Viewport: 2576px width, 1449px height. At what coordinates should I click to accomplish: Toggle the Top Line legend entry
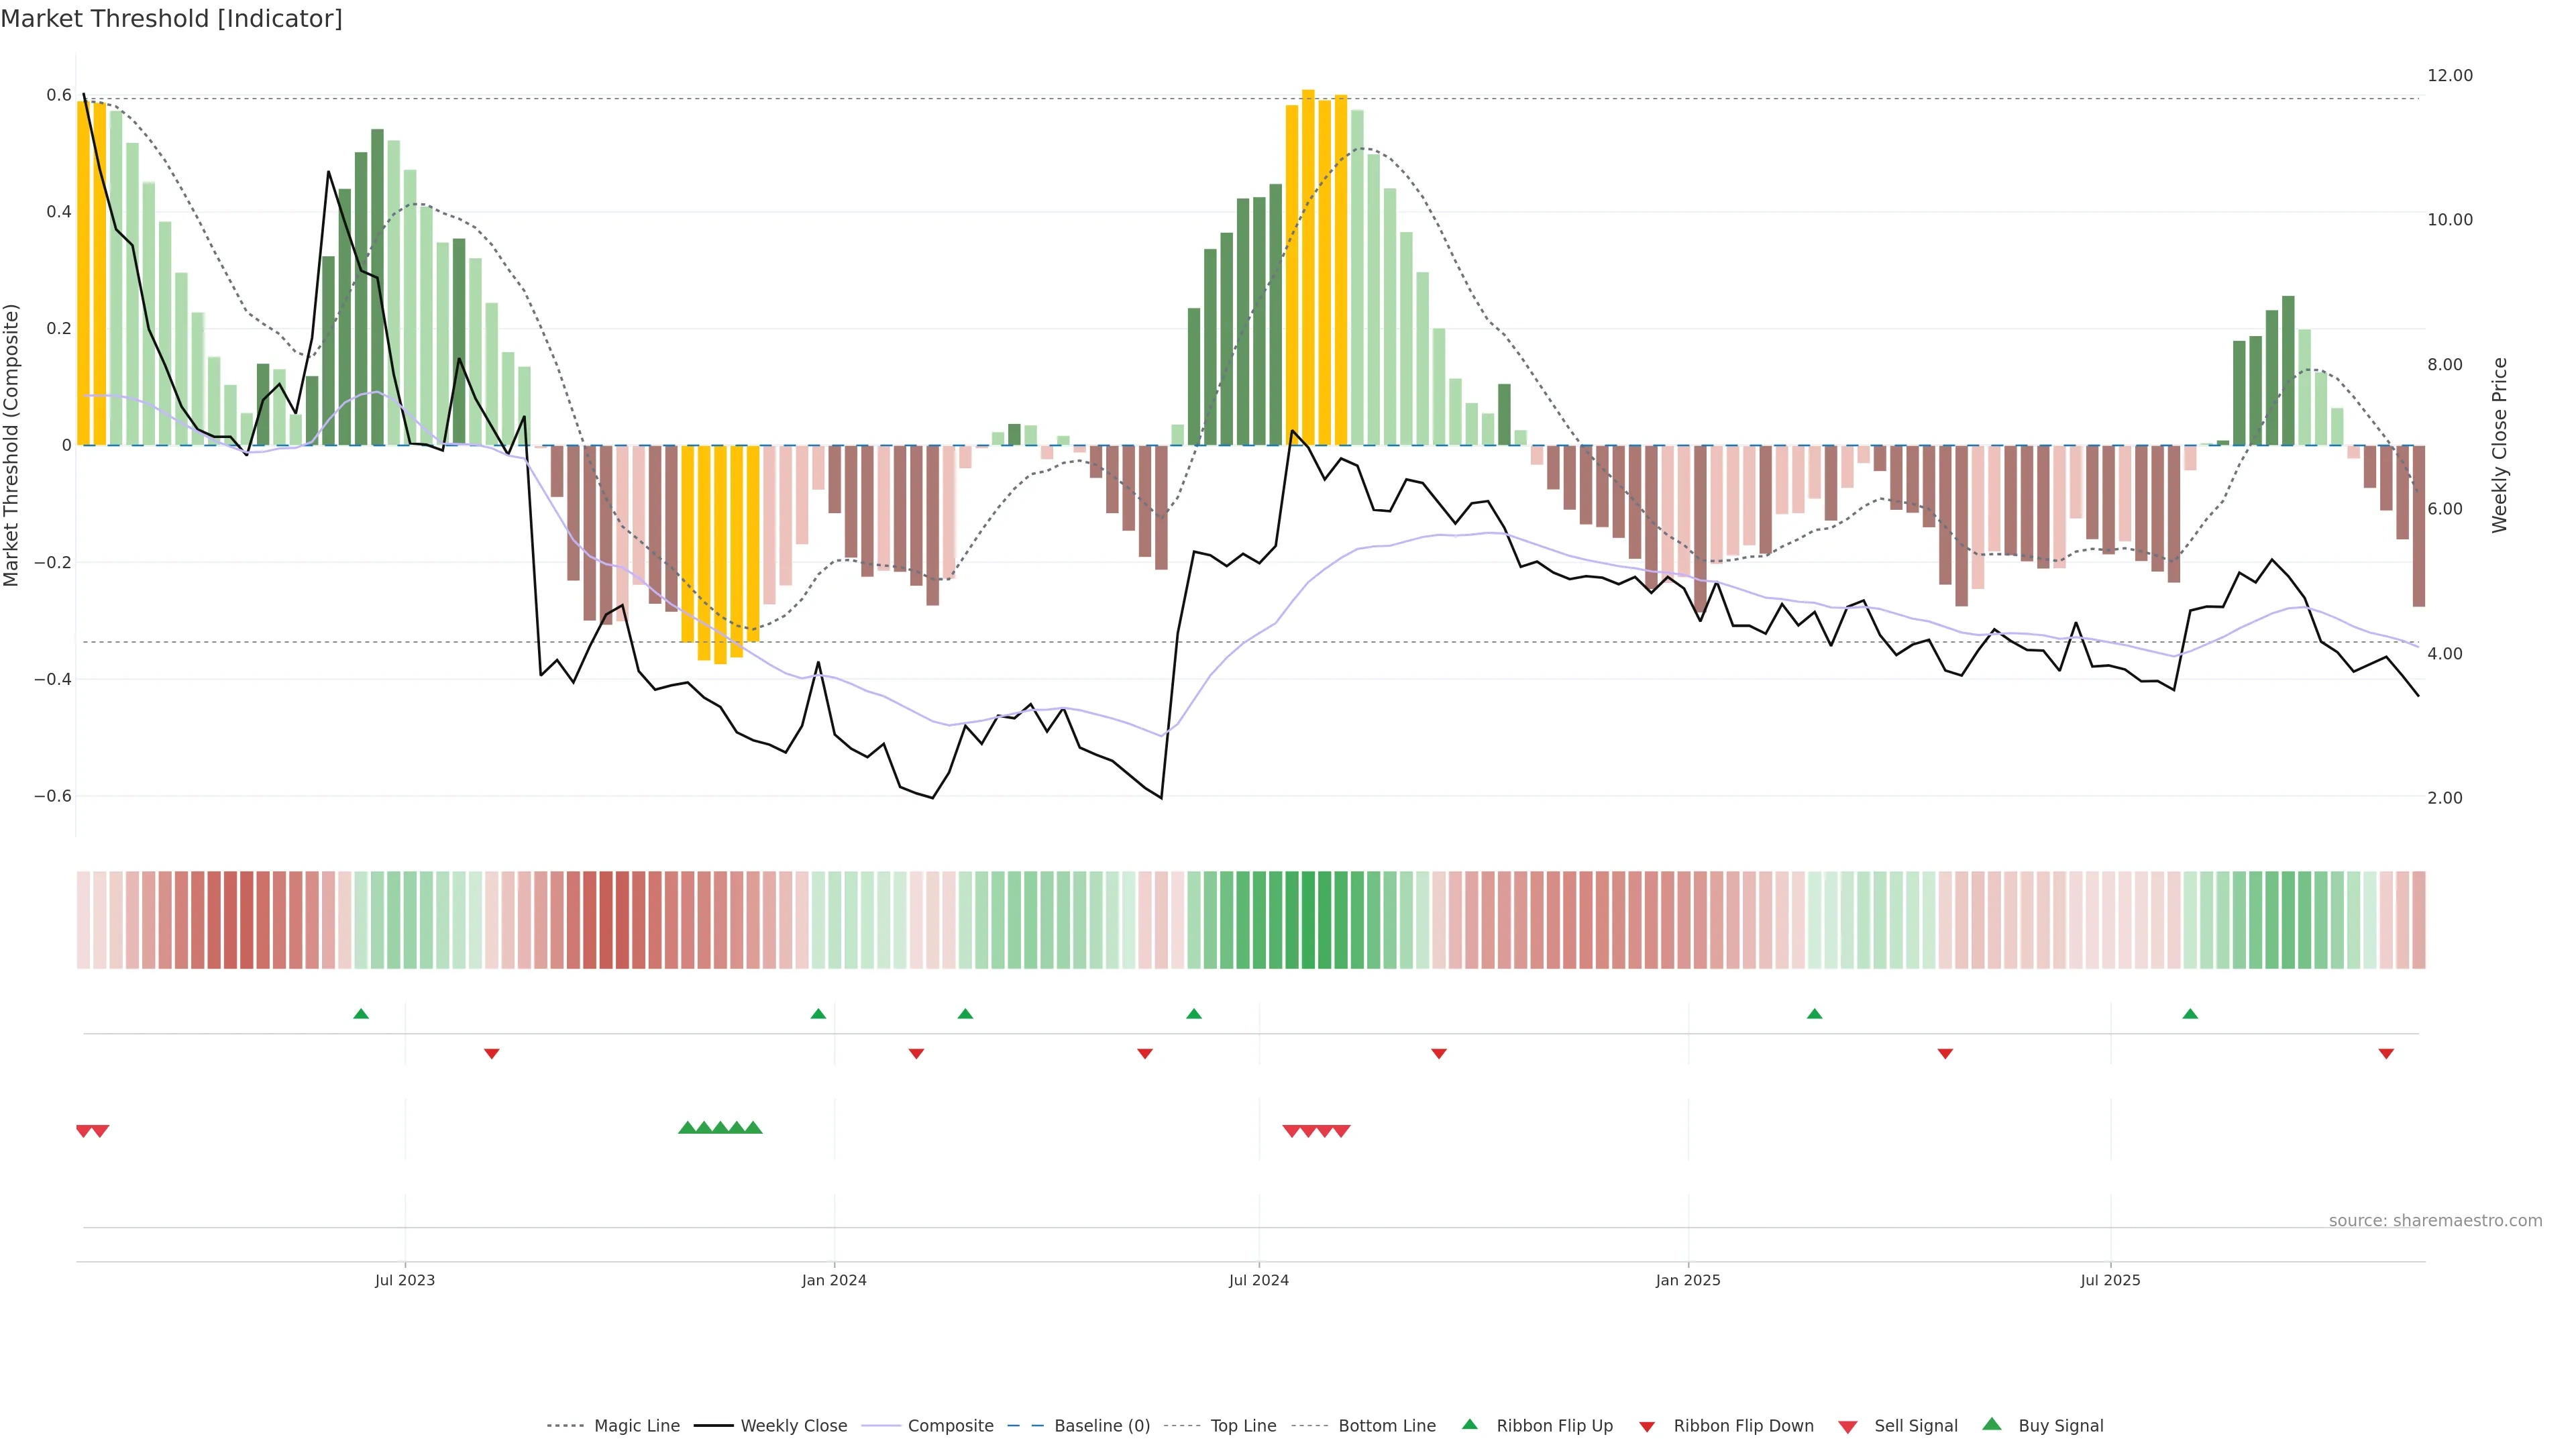click(1243, 1426)
